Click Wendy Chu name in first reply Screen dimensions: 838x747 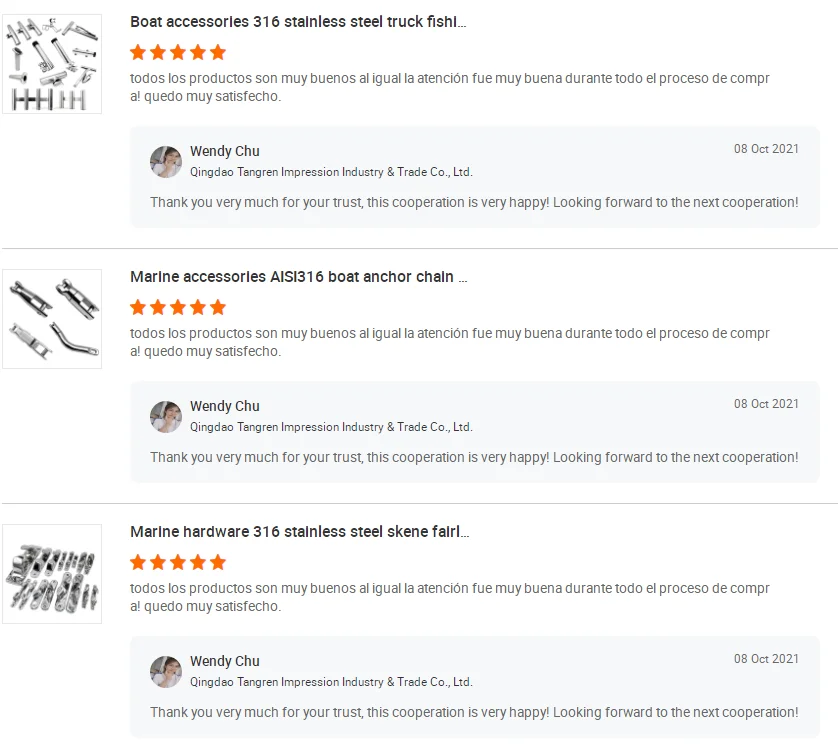[x=225, y=151]
